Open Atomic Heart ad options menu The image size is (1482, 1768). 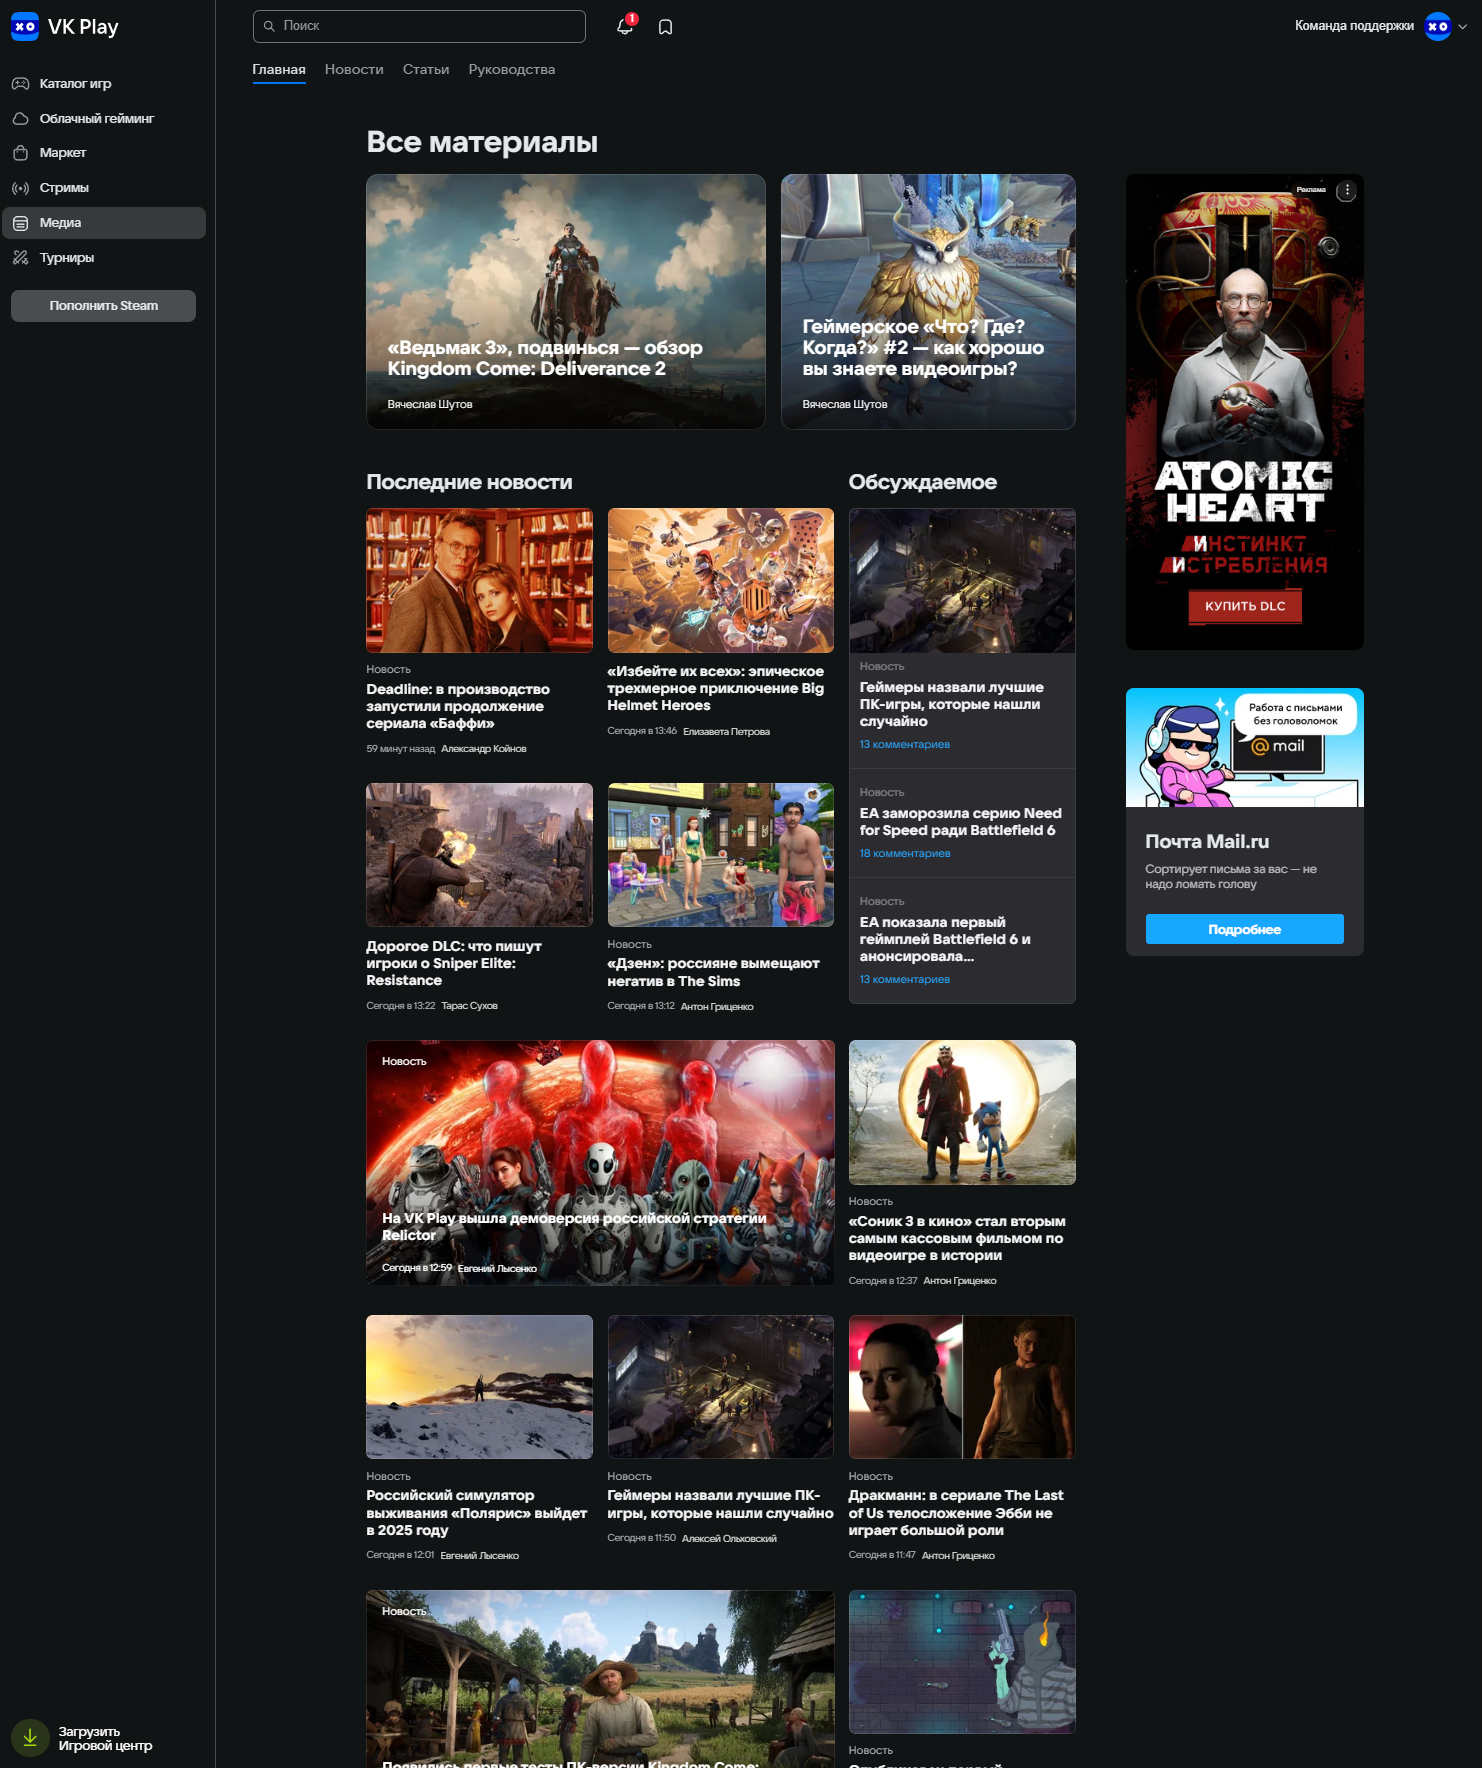(1347, 191)
